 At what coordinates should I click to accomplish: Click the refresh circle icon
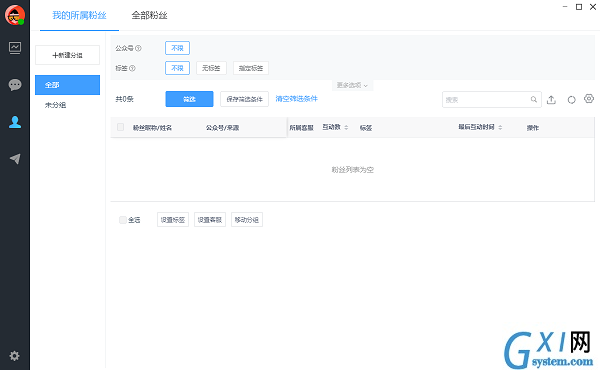[x=571, y=99]
